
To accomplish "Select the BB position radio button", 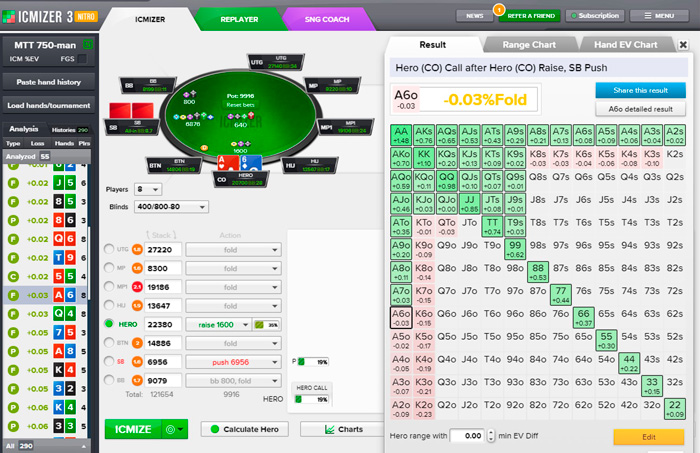I will tap(108, 380).
